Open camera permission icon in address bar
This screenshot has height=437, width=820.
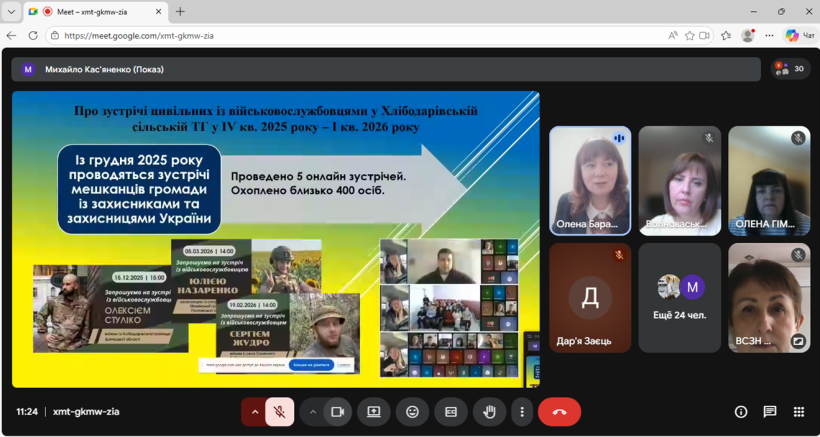coord(704,36)
